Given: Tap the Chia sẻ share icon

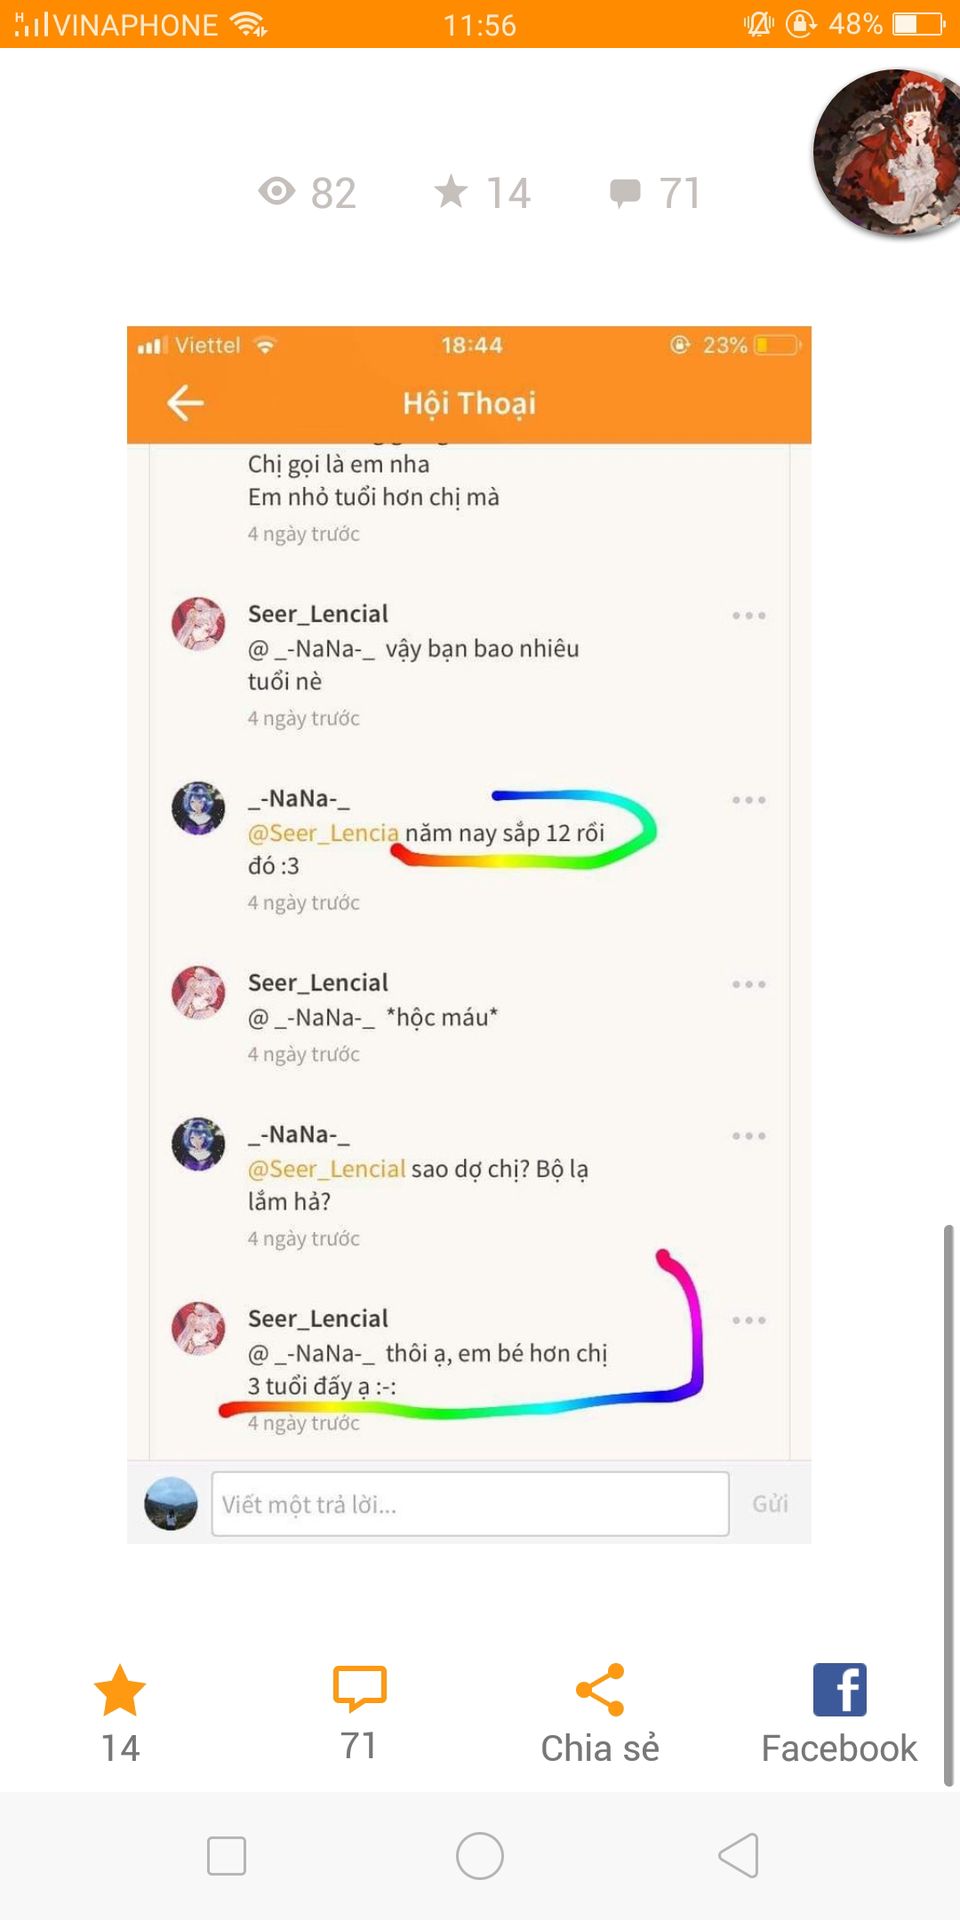Looking at the screenshot, I should pos(600,1690).
